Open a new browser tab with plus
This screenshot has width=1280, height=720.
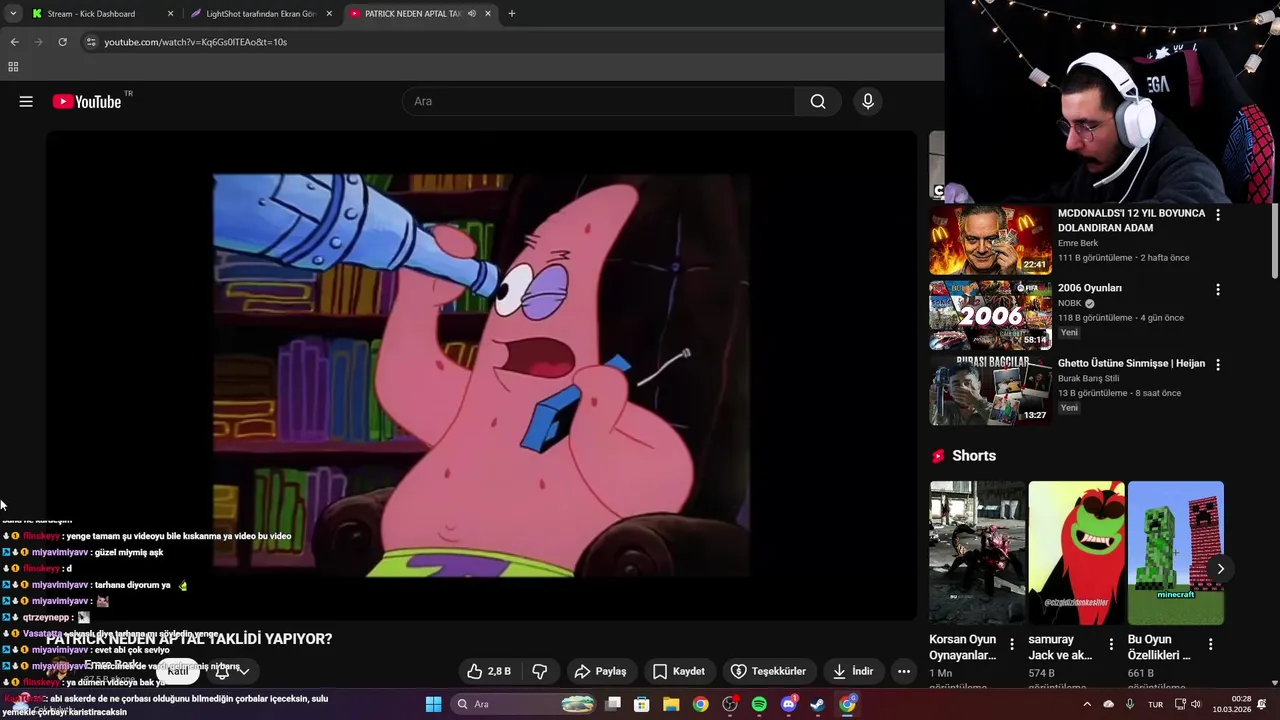tap(512, 14)
